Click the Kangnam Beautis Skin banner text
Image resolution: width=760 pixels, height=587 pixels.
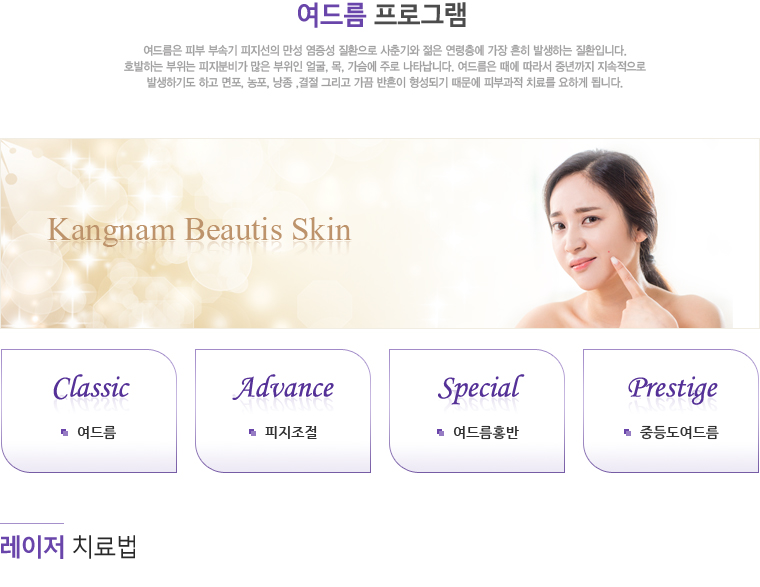tap(199, 230)
